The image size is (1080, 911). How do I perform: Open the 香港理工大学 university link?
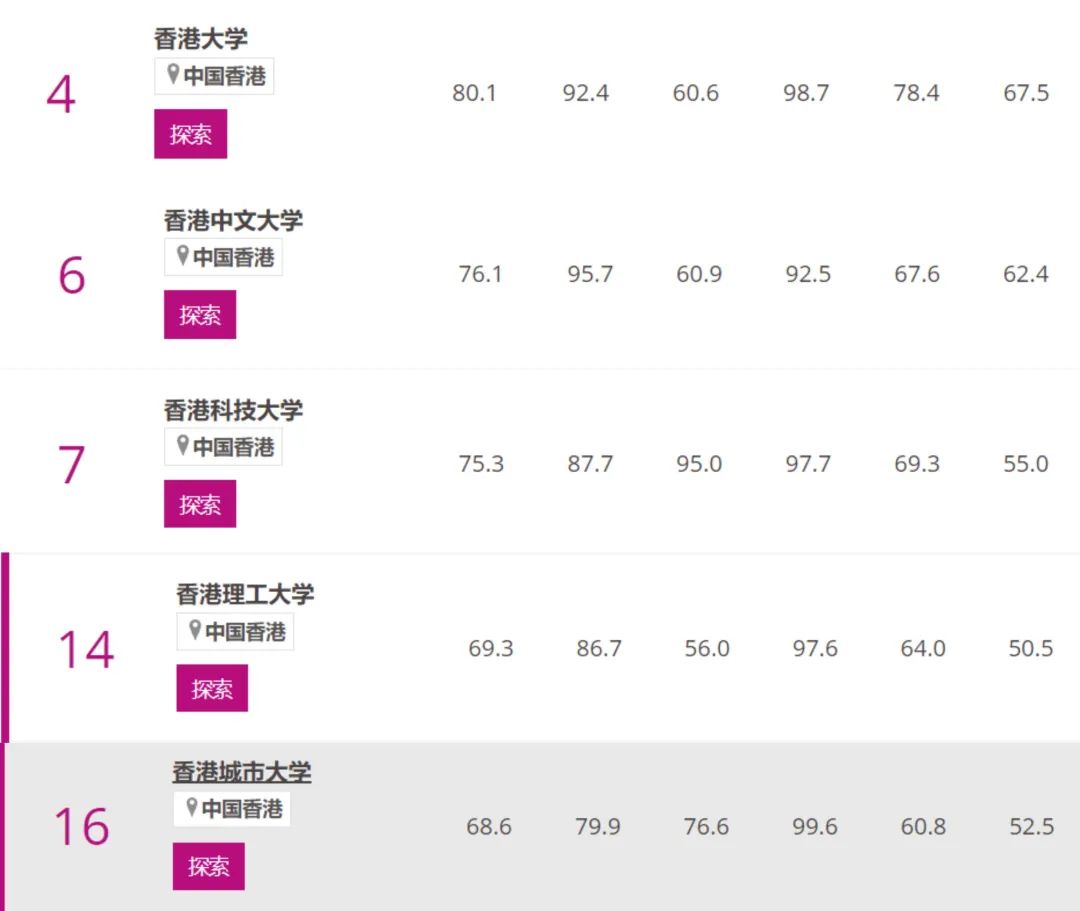tap(245, 594)
